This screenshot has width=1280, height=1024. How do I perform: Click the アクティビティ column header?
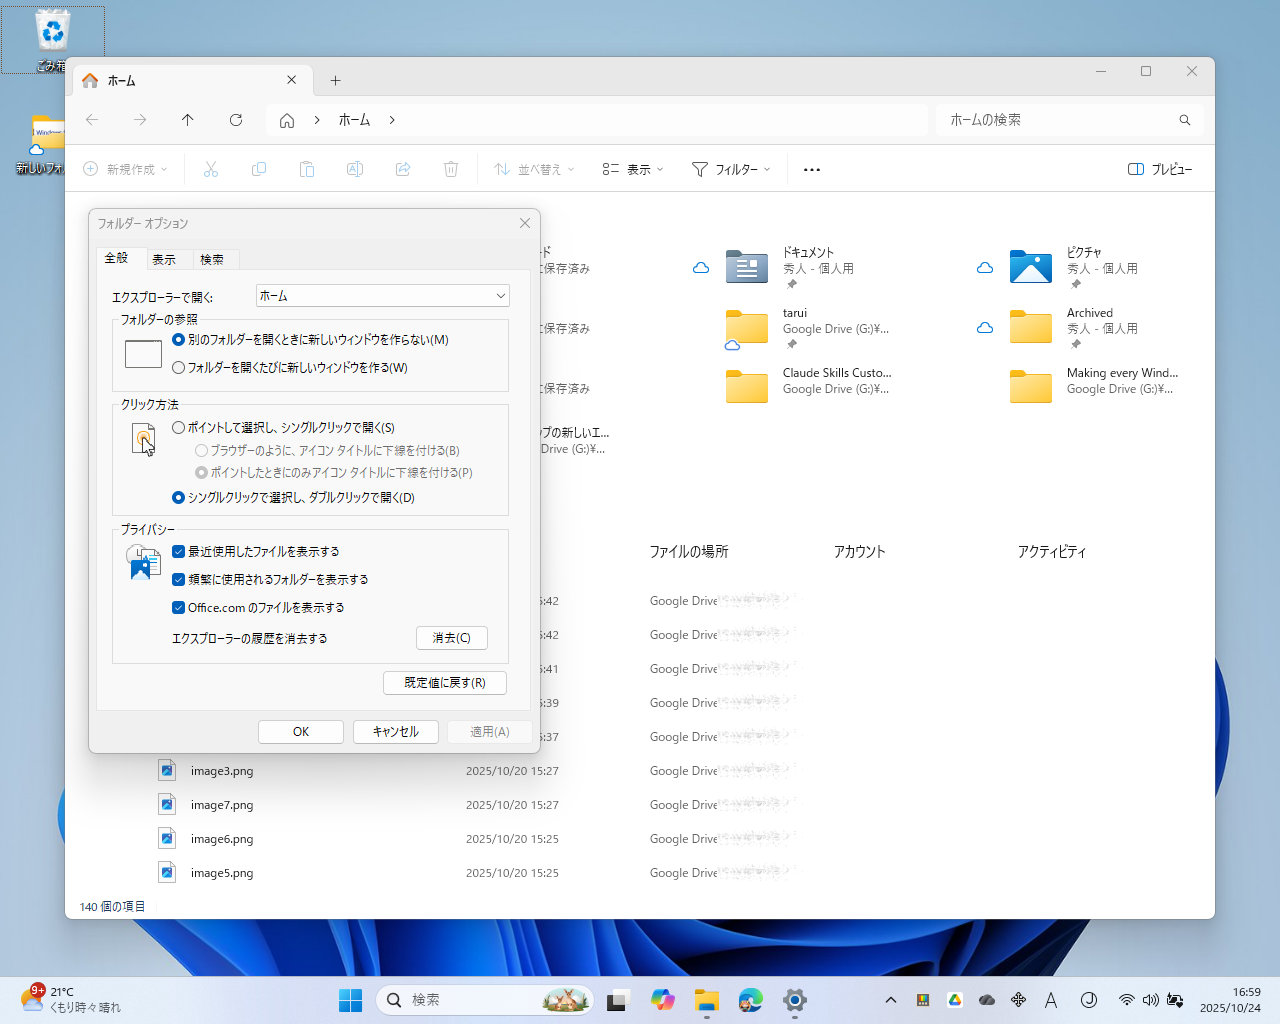(x=1052, y=552)
